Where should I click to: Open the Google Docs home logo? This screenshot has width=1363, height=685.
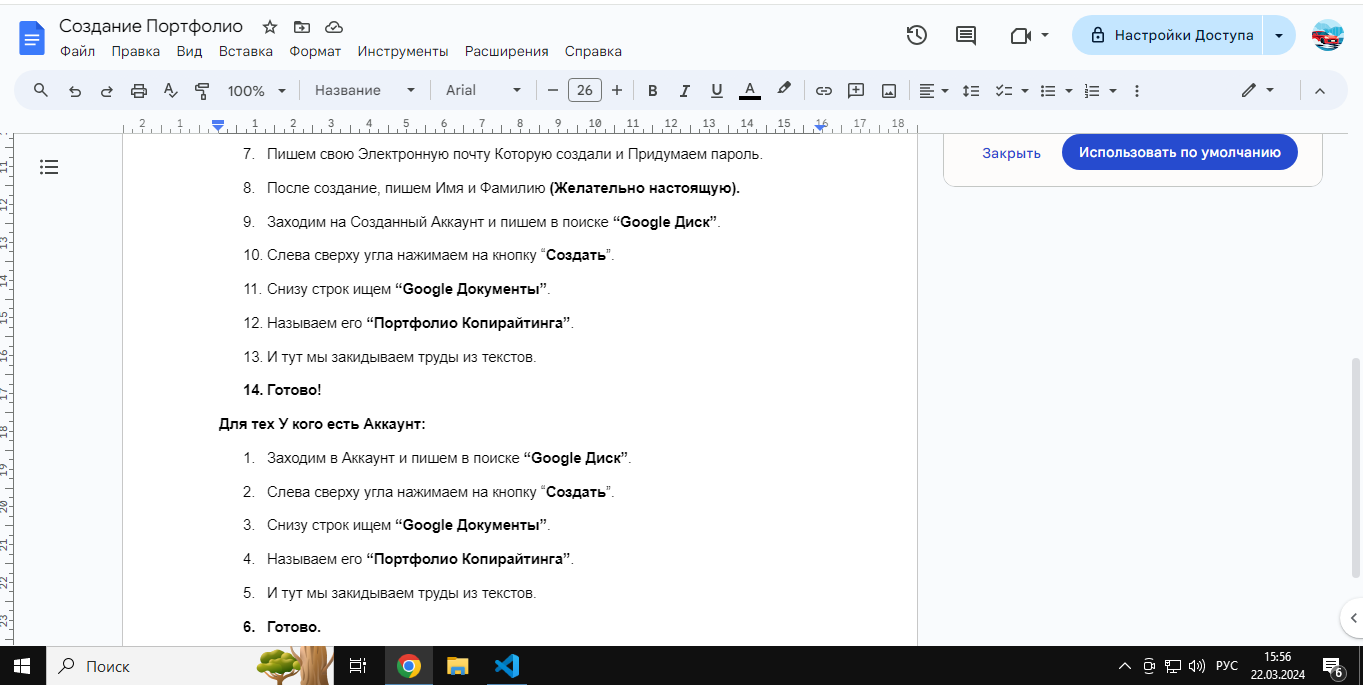(32, 38)
